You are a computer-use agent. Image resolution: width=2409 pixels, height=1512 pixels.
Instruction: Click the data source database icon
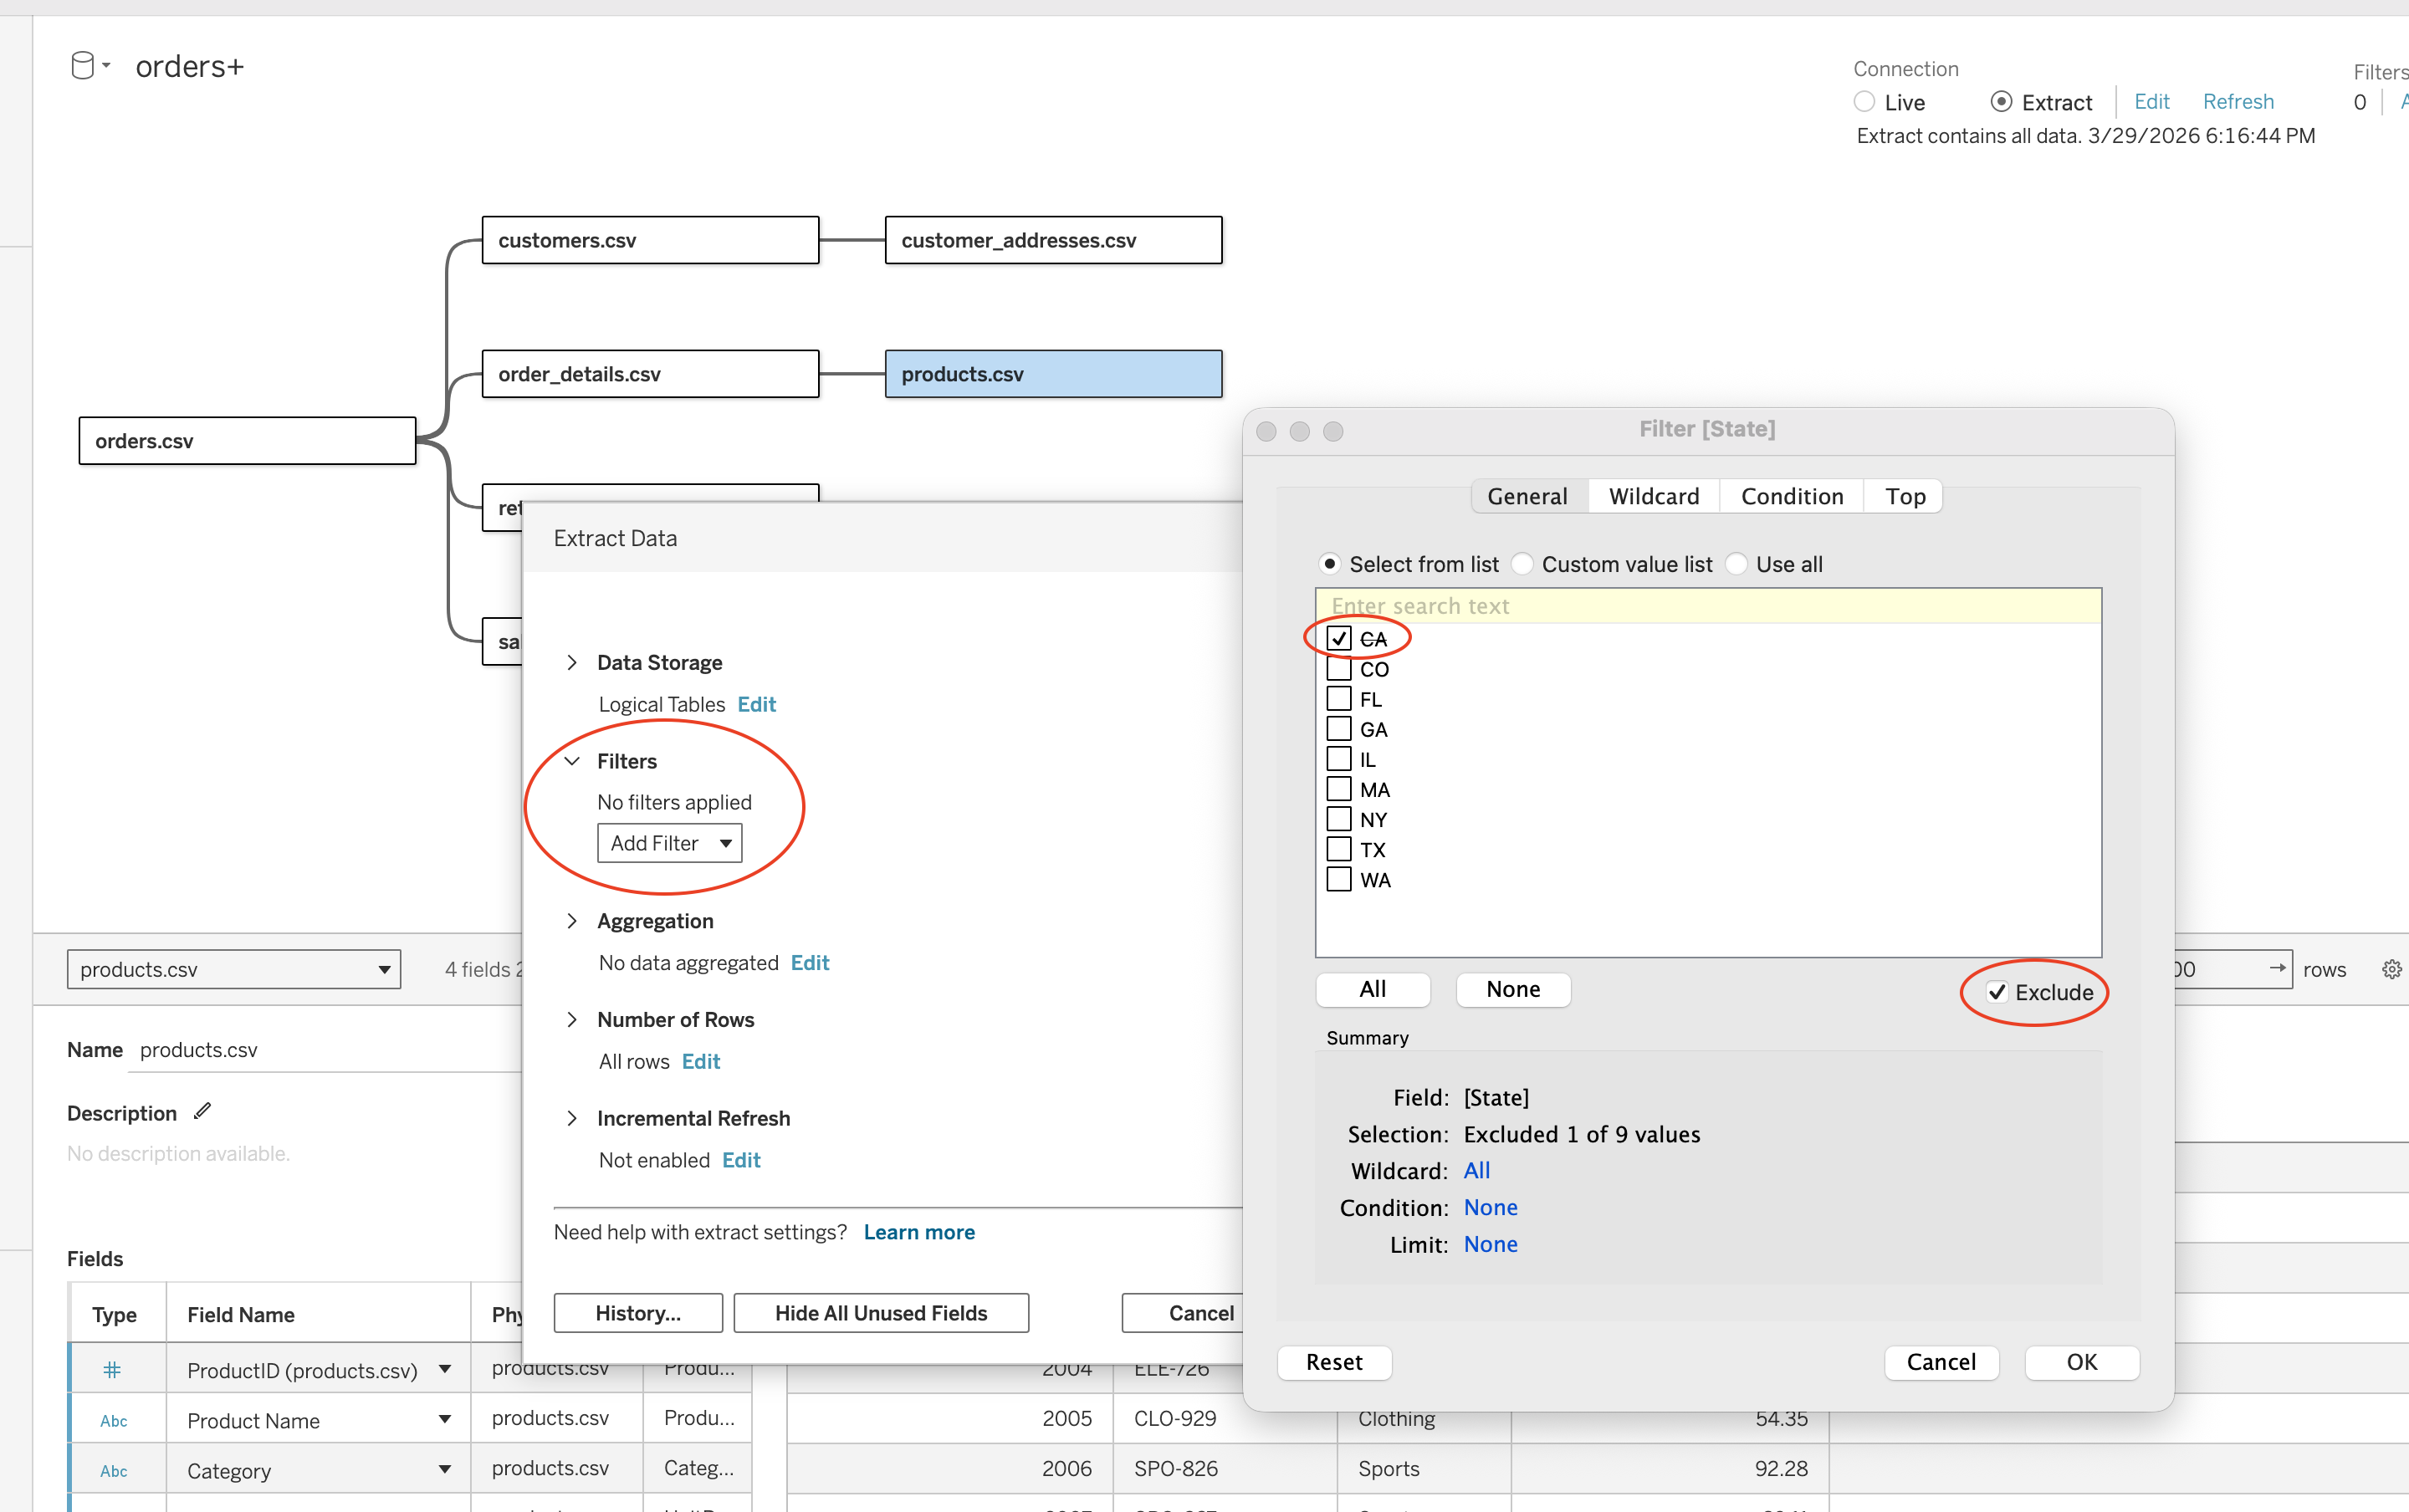pos(83,66)
